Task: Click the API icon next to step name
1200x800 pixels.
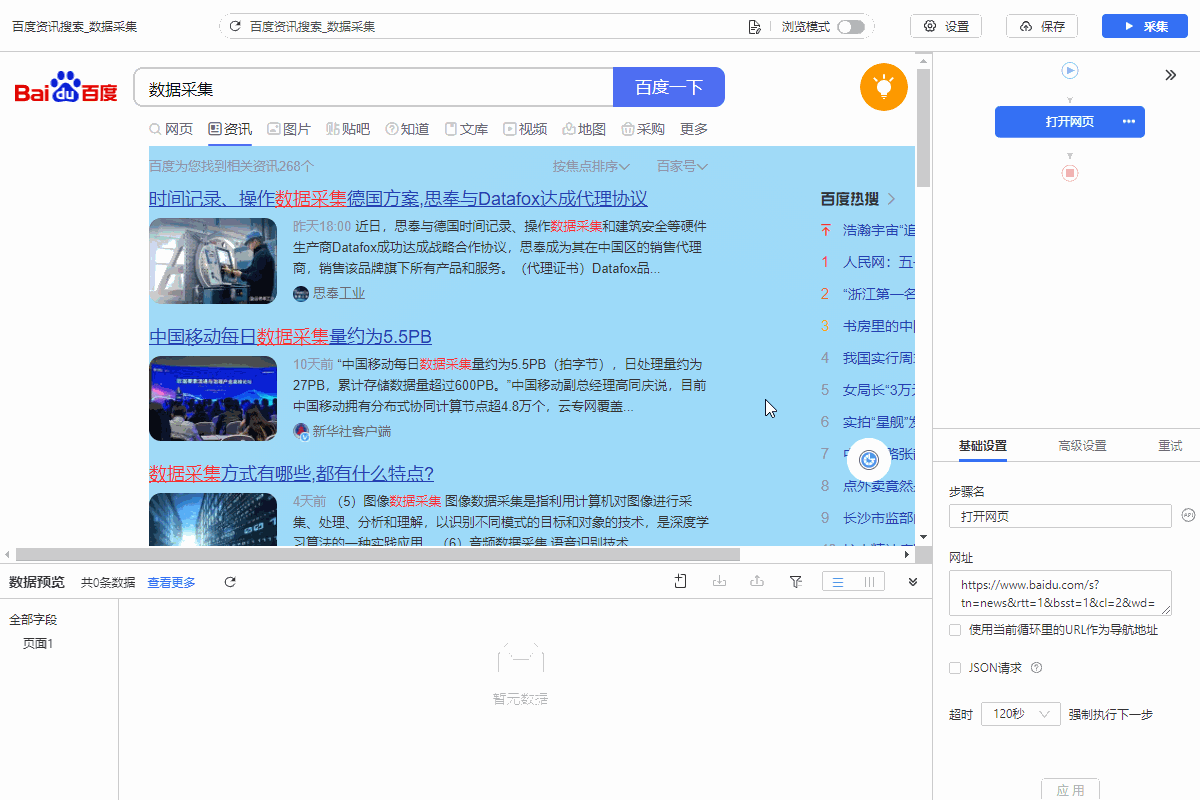Action: [1188, 516]
